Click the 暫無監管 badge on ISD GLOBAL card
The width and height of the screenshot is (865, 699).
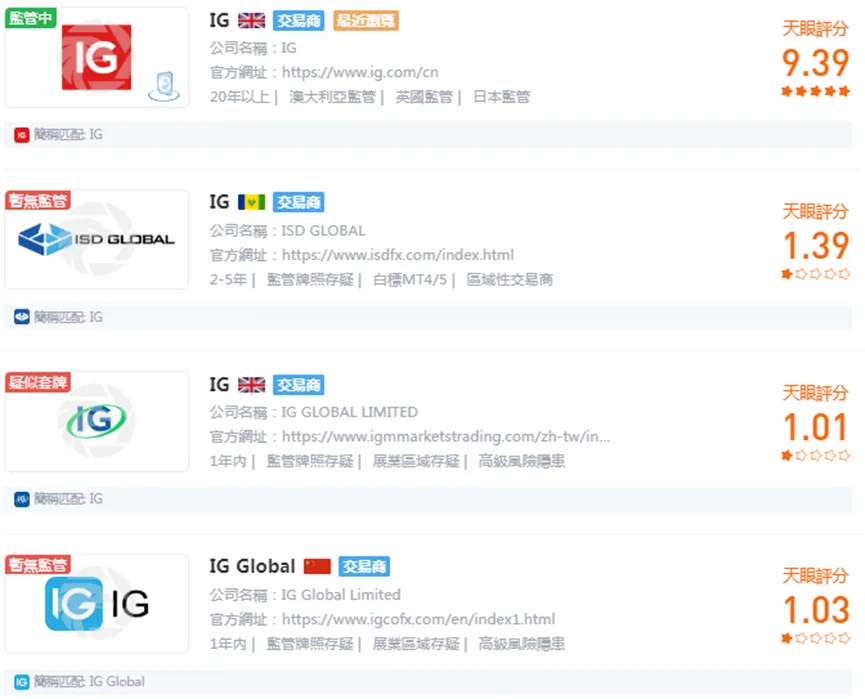pos(38,200)
